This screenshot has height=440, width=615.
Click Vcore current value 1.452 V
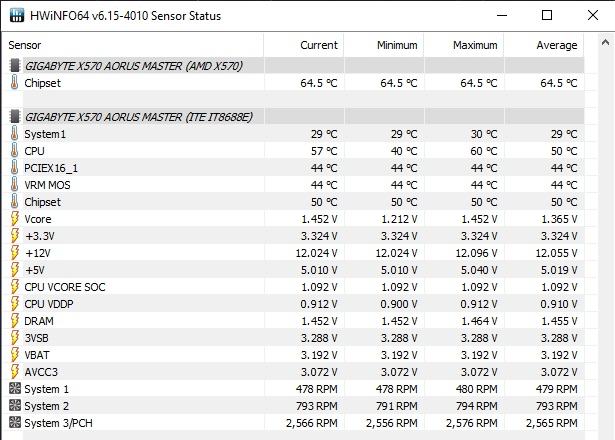pos(319,219)
